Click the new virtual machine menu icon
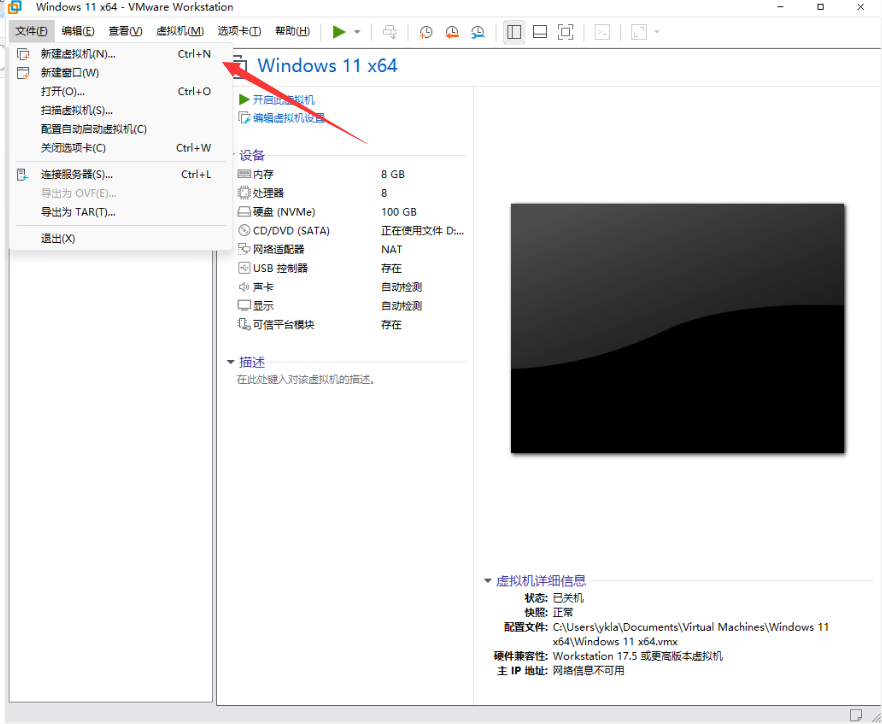The width and height of the screenshot is (882, 724). click(x=23, y=54)
